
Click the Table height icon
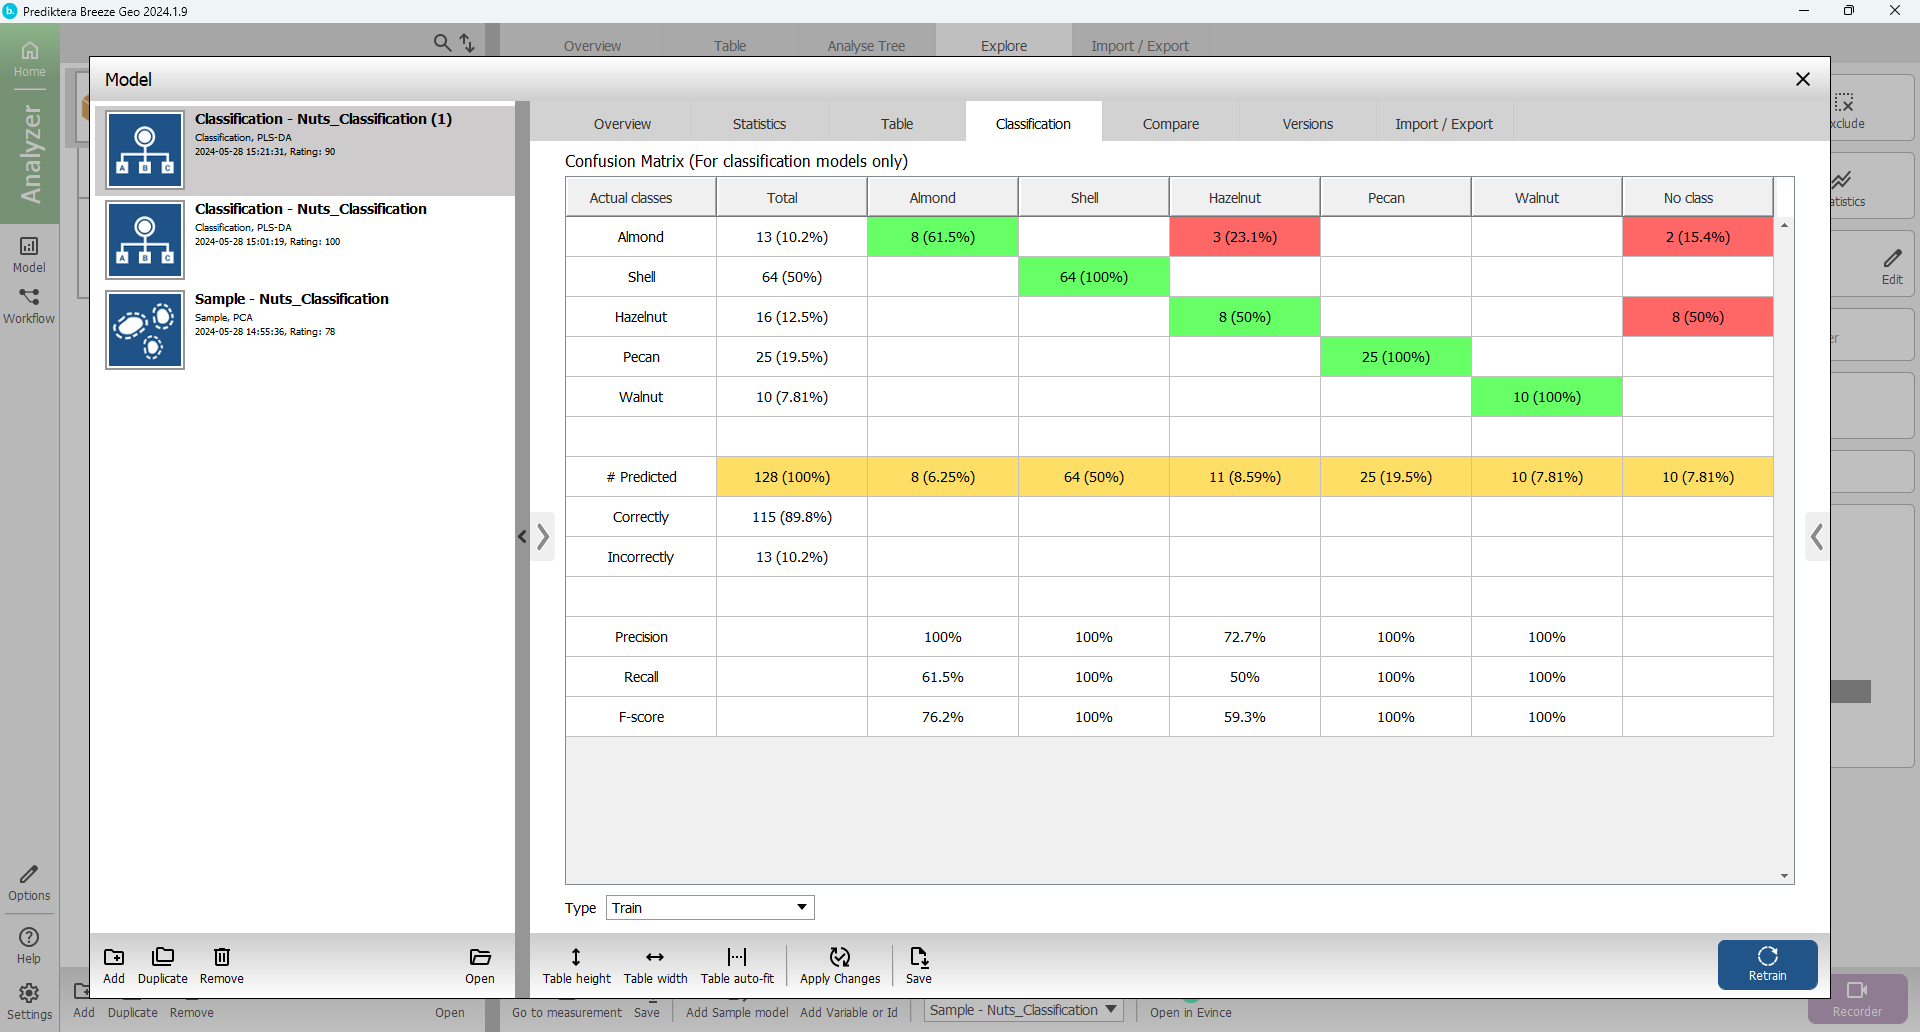click(x=576, y=965)
